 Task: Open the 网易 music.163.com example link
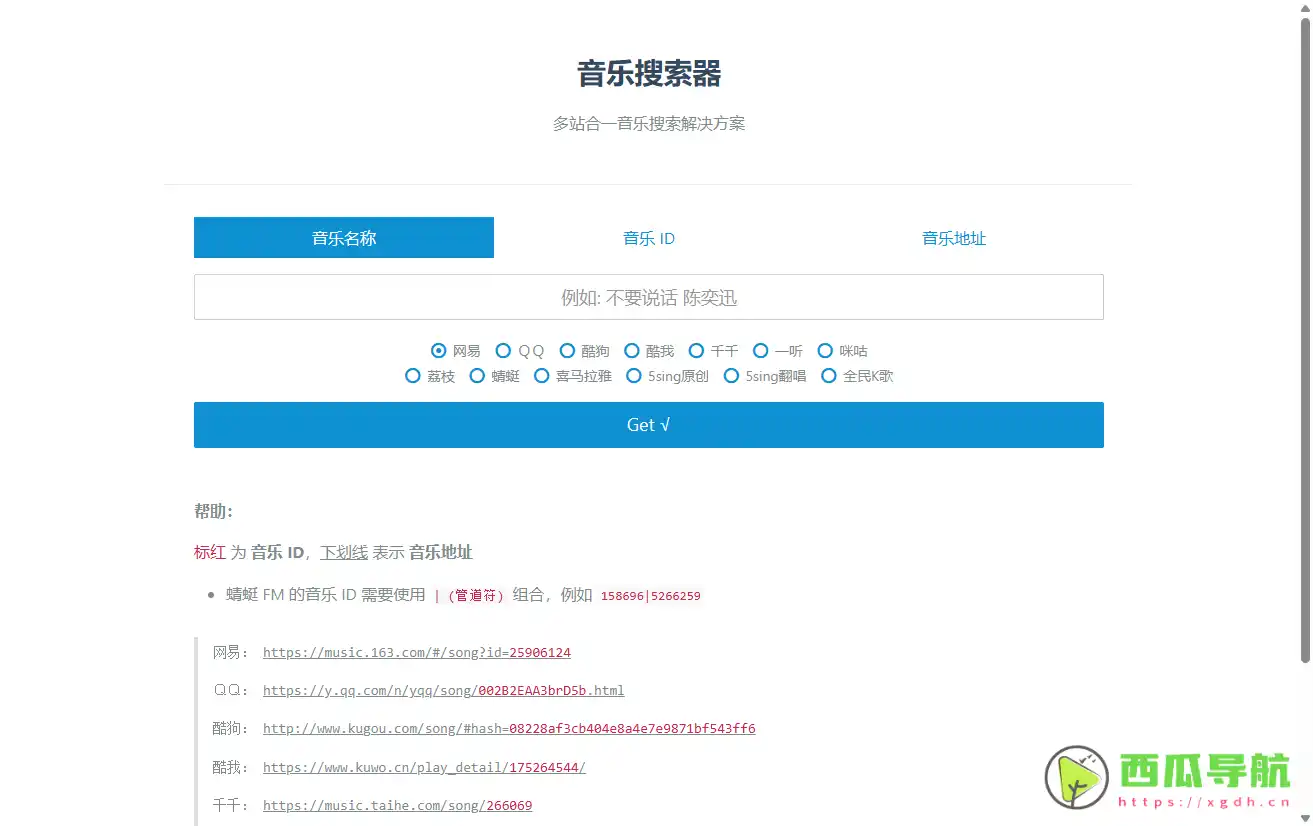(416, 652)
